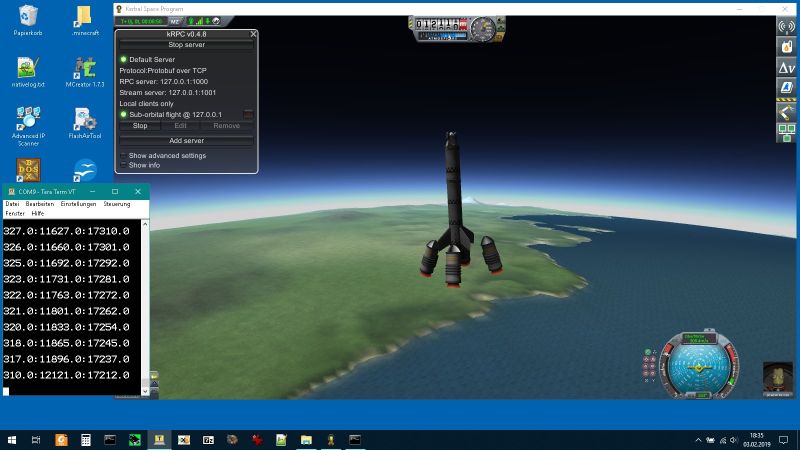Screen dimensions: 800x450
Task: Close the kRPC v0.4.8 panel
Action: tap(253, 34)
